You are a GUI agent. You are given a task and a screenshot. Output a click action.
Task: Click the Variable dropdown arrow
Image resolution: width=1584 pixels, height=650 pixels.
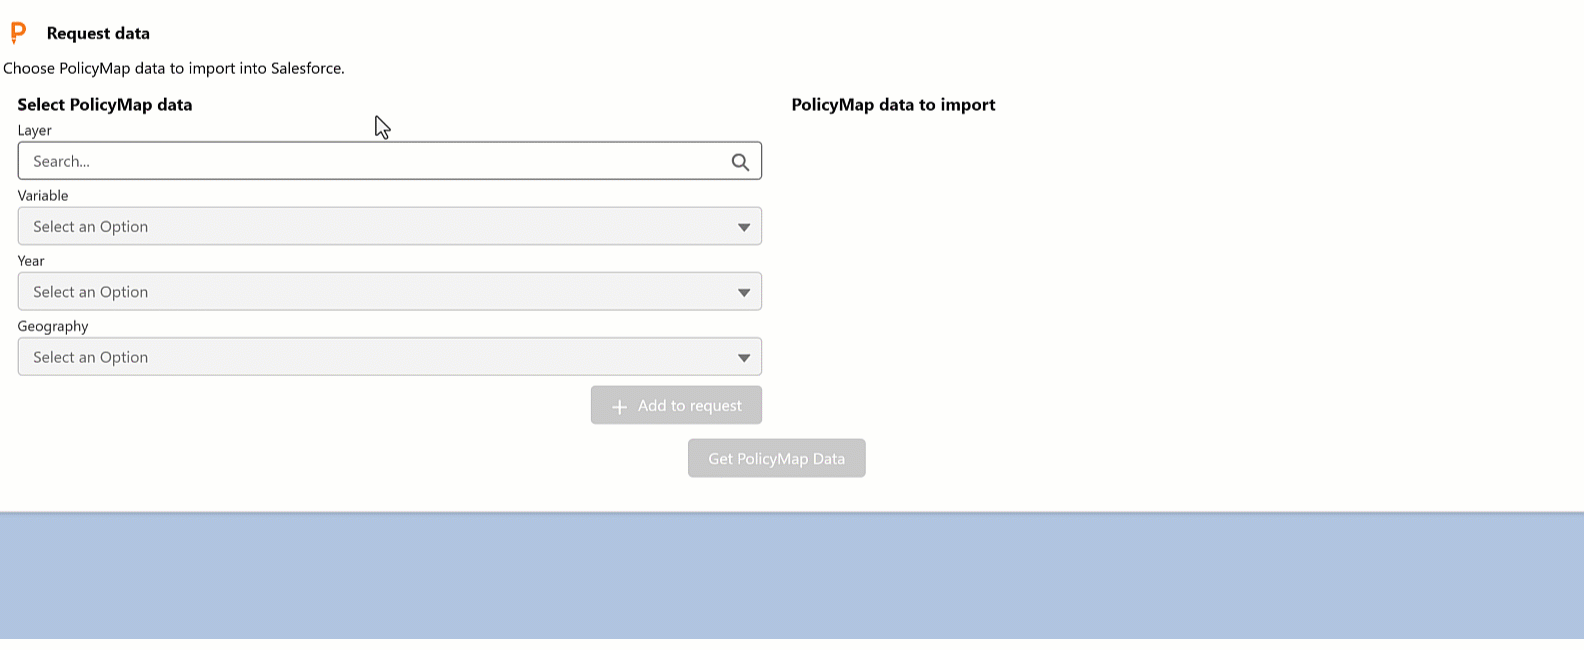744,227
